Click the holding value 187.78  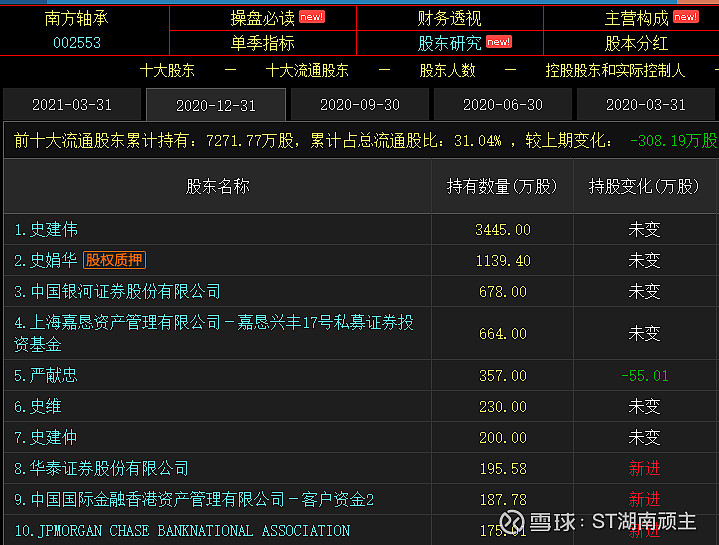point(503,500)
